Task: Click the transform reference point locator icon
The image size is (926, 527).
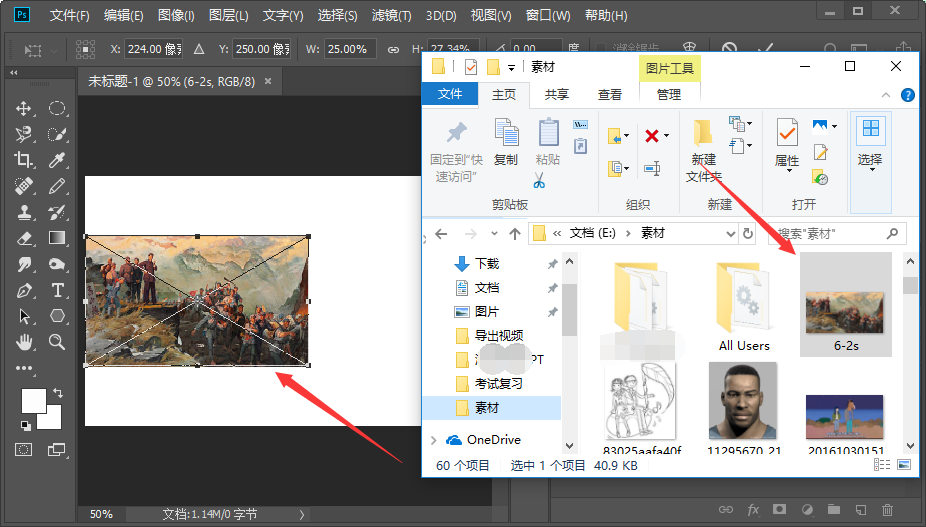Action: pos(86,49)
